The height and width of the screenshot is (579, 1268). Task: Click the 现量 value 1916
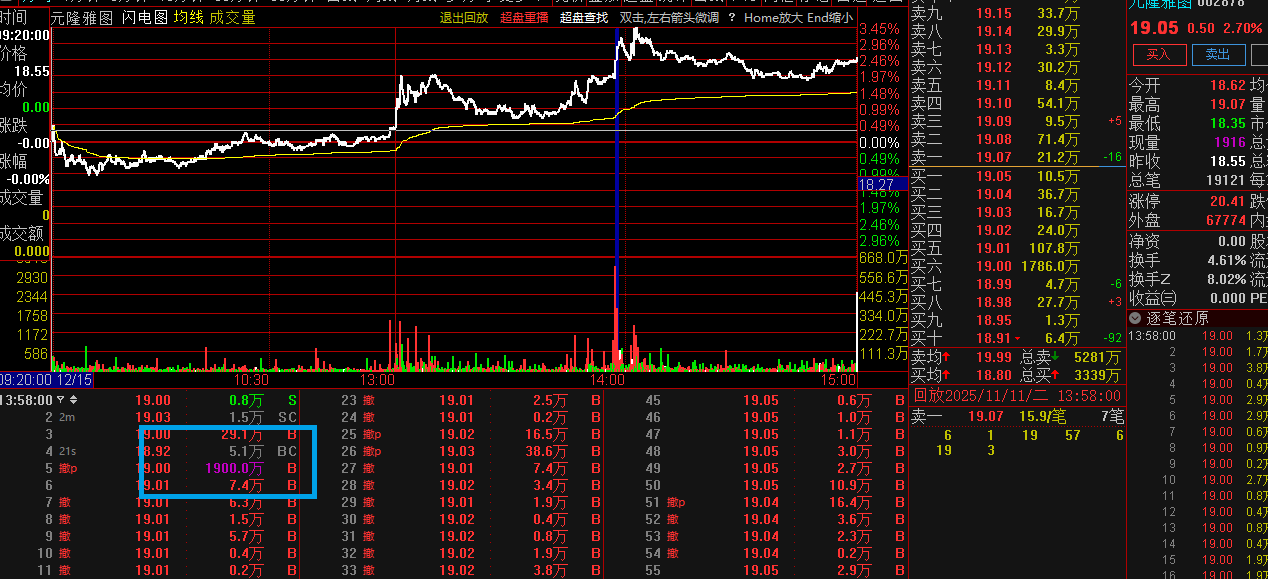coord(1230,142)
